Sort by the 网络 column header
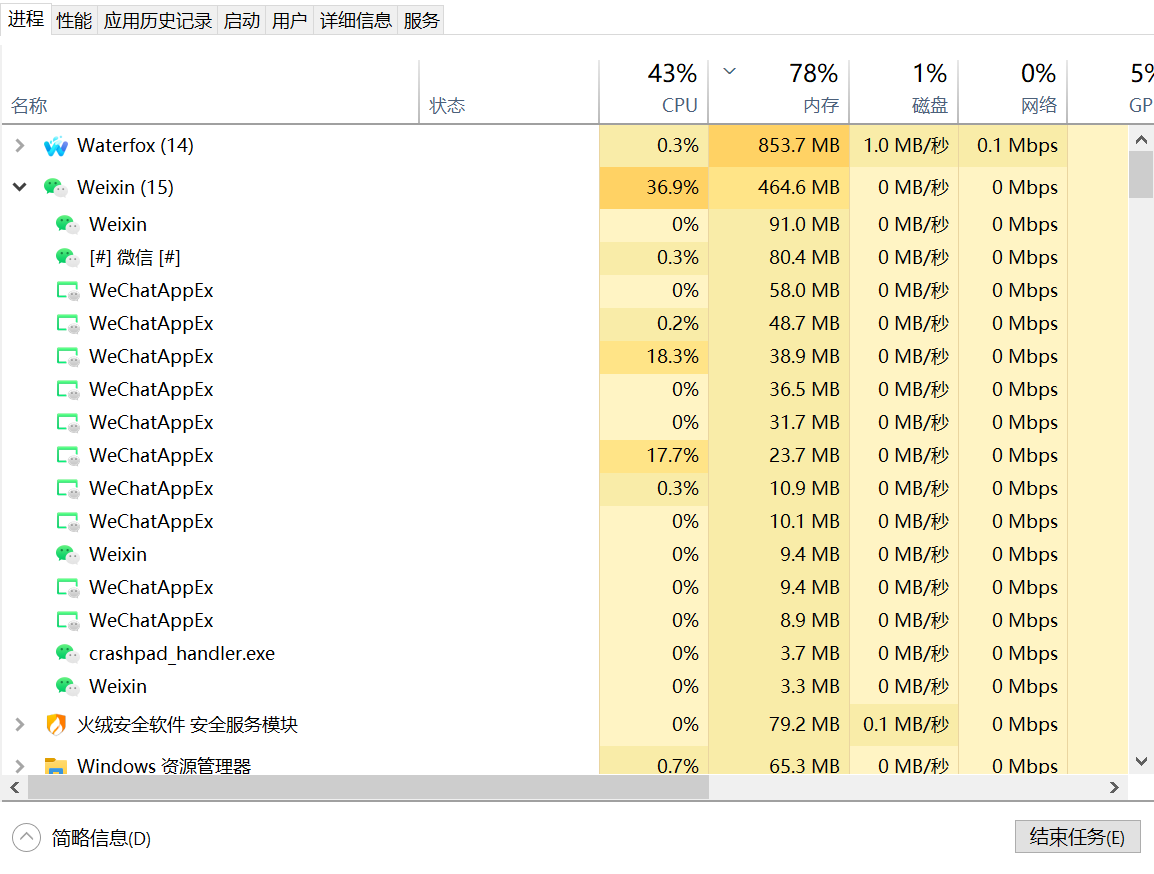 click(1013, 91)
